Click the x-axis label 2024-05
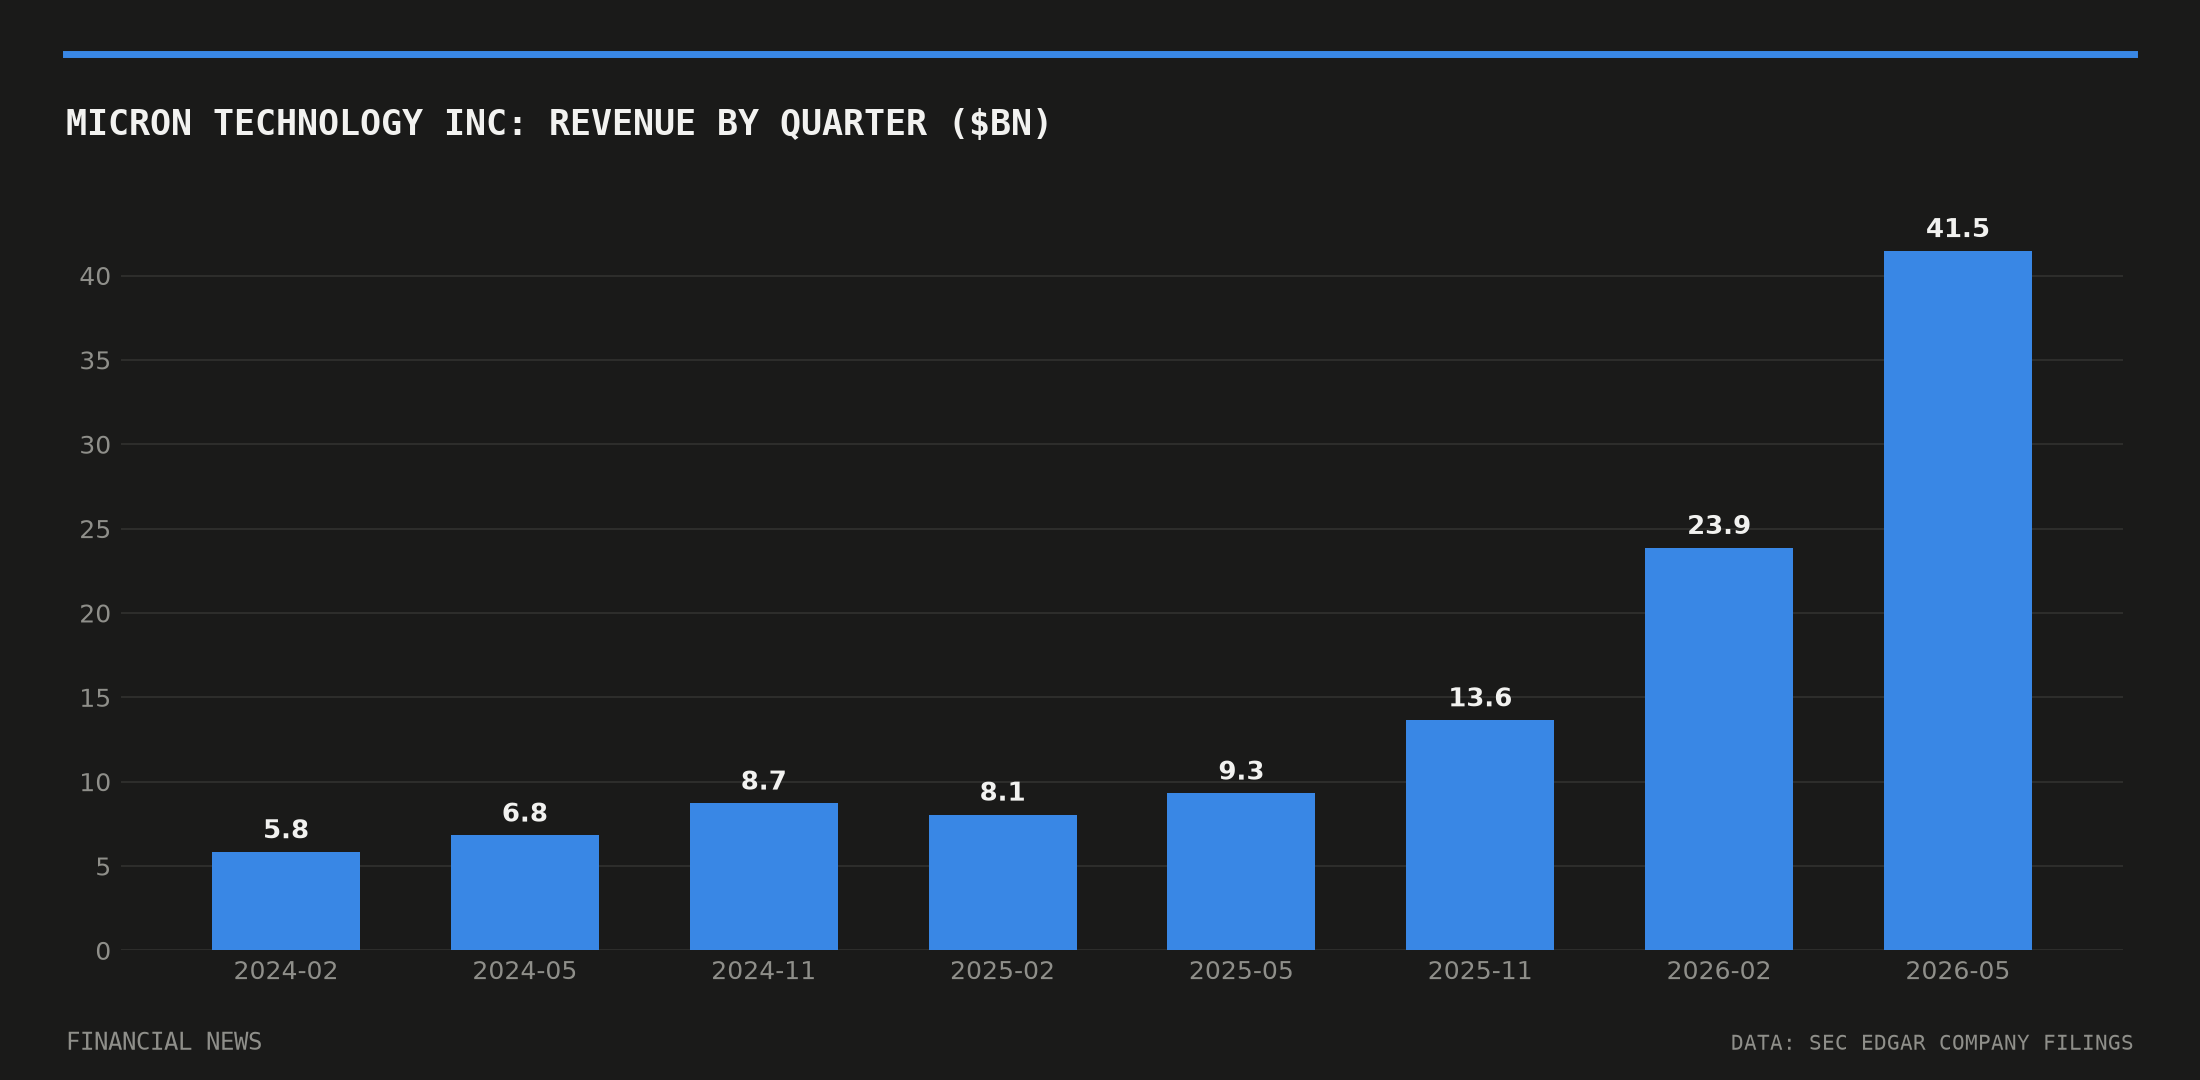 coord(525,971)
